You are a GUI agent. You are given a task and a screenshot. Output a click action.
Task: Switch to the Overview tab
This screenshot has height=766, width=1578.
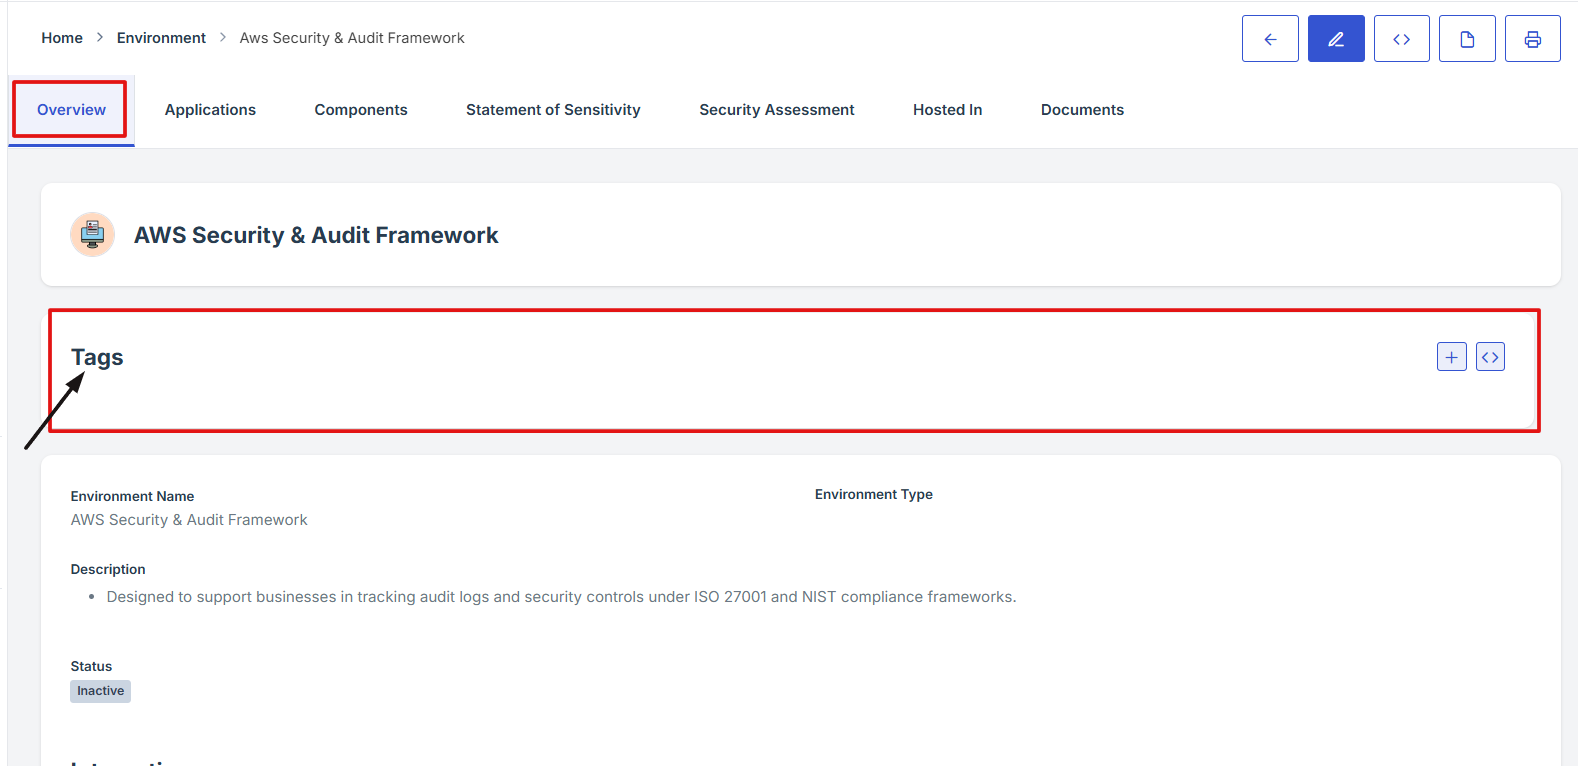click(x=71, y=110)
